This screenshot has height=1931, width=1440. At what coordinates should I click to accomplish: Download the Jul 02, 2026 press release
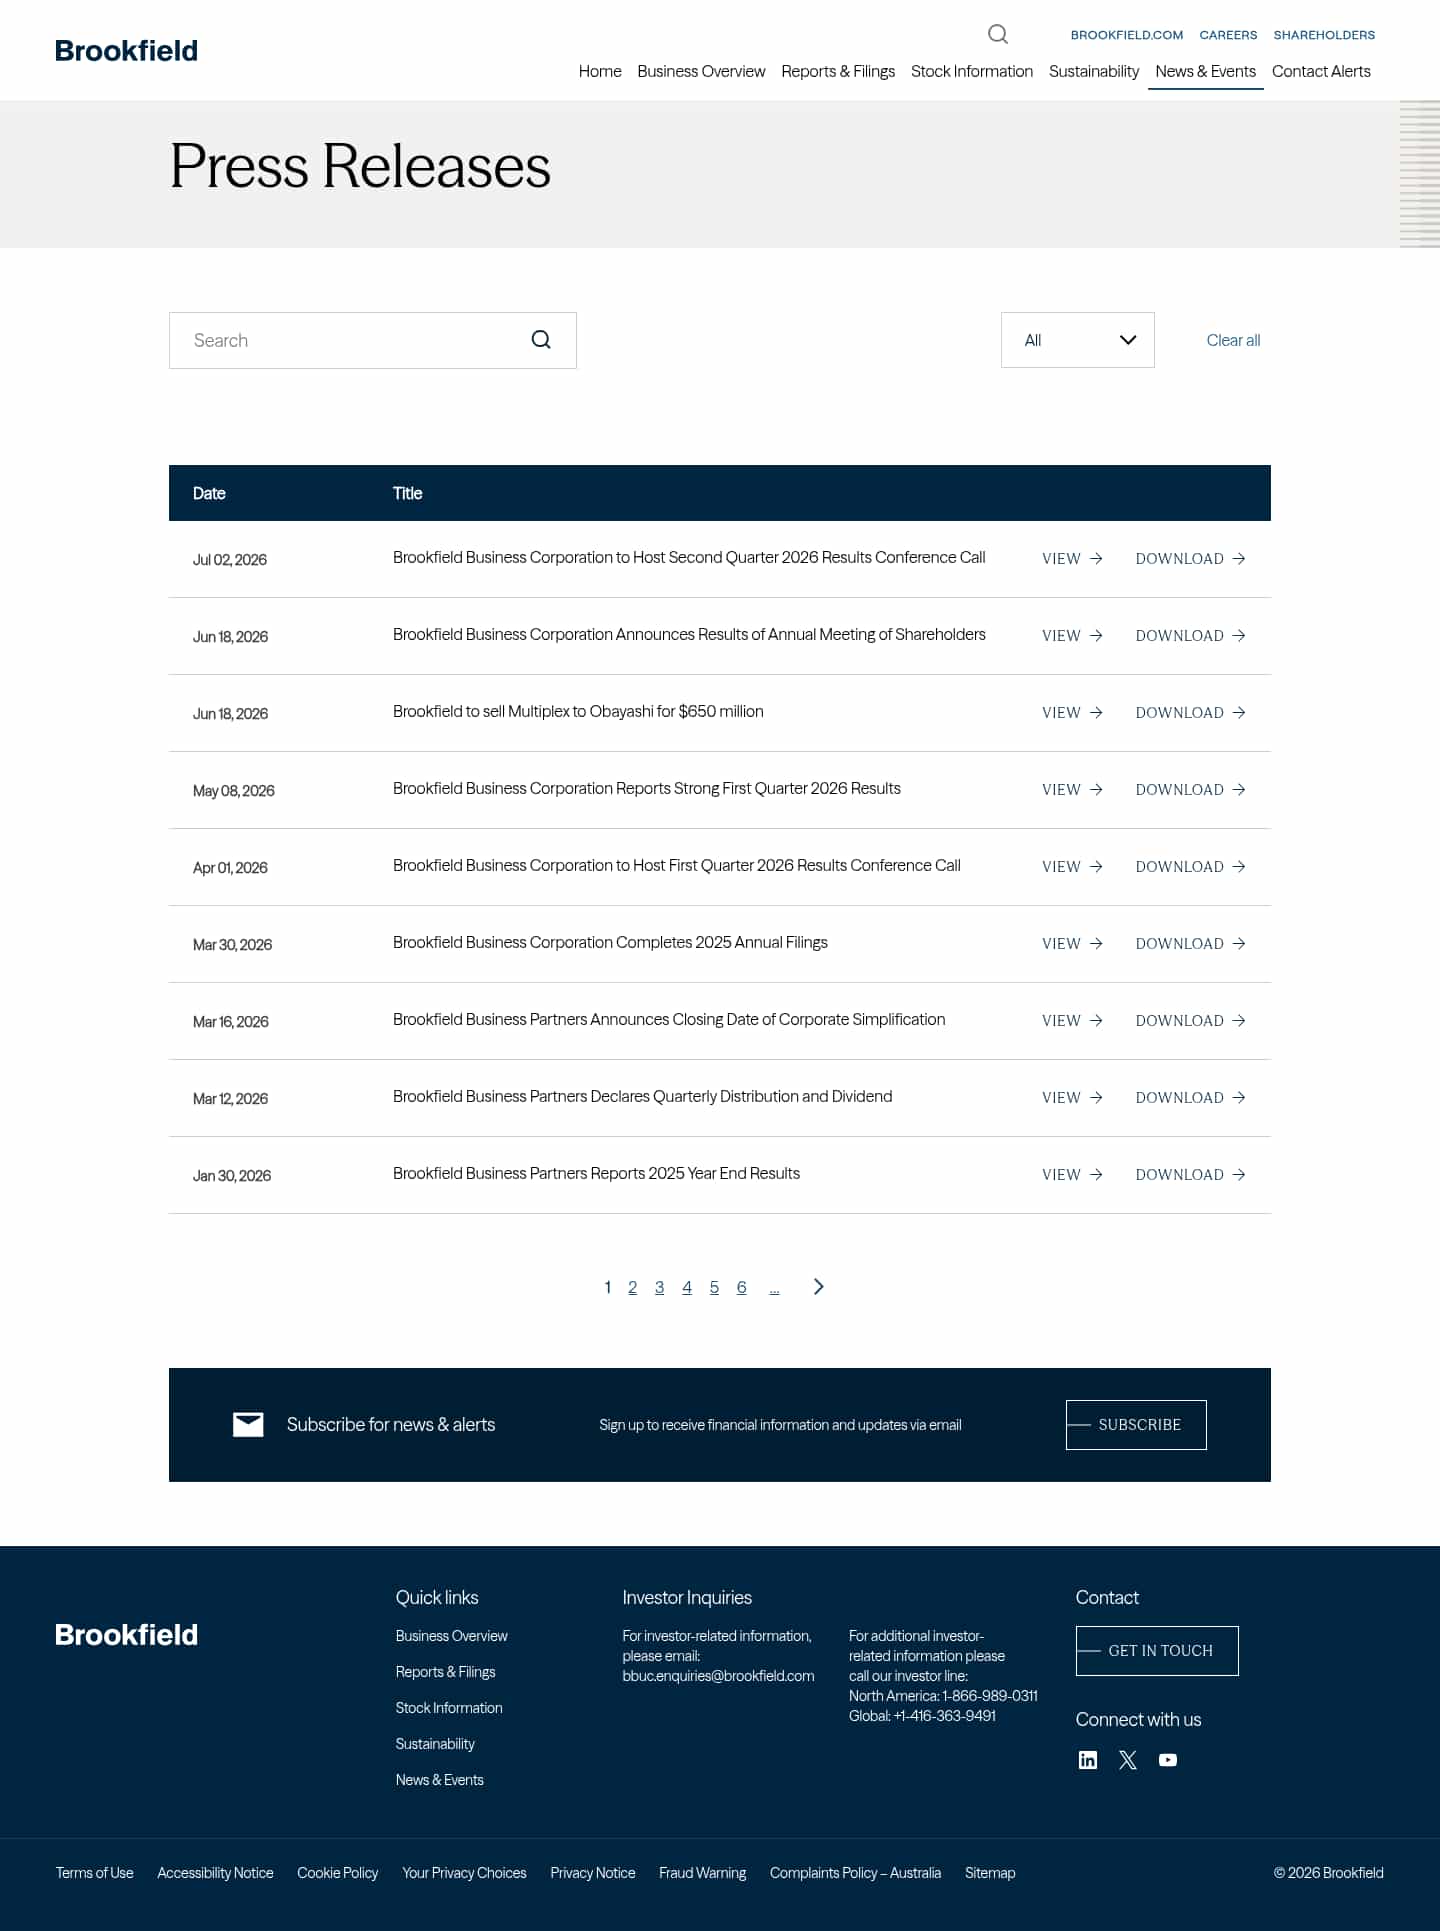(1190, 559)
